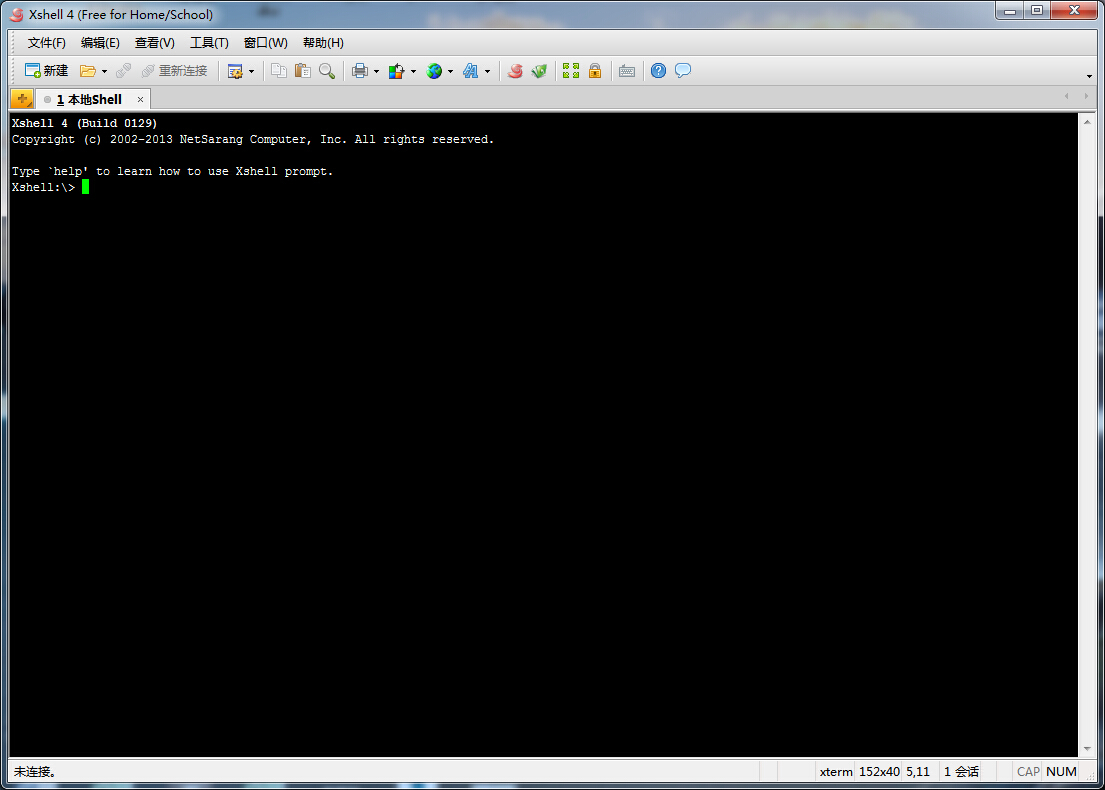Open the font selection dropdown arrow
The image size is (1105, 790).
pos(488,71)
